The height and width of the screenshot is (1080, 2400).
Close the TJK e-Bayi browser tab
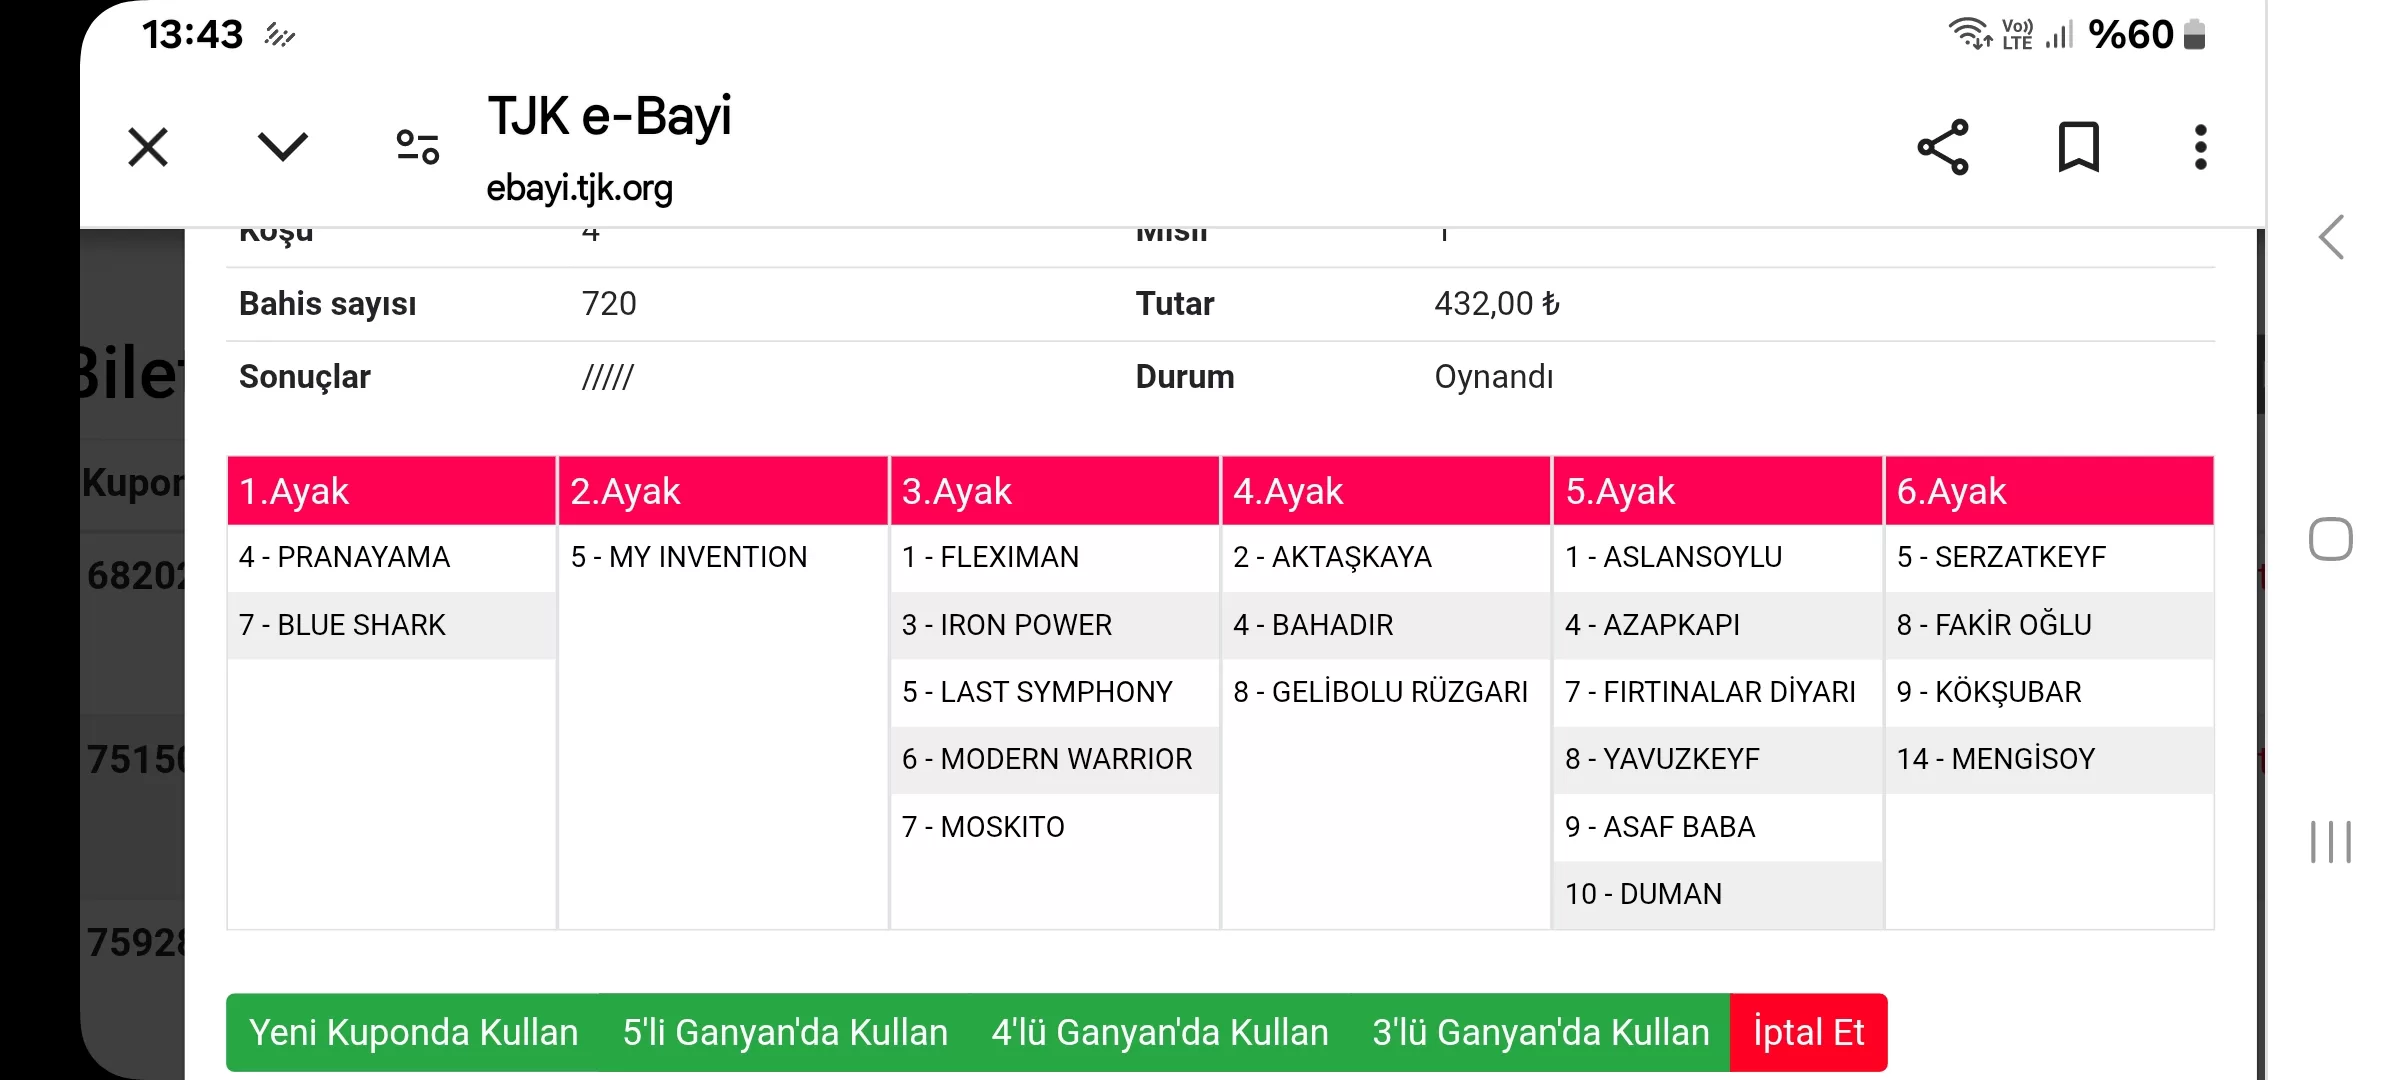pos(148,148)
